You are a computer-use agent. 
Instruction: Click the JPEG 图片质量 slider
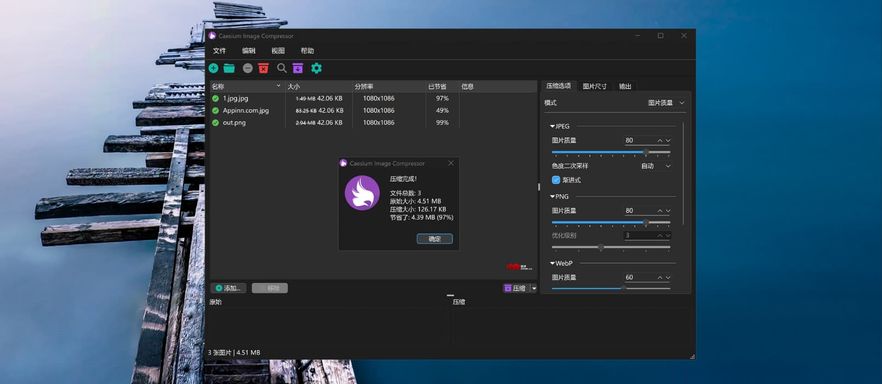pos(610,152)
